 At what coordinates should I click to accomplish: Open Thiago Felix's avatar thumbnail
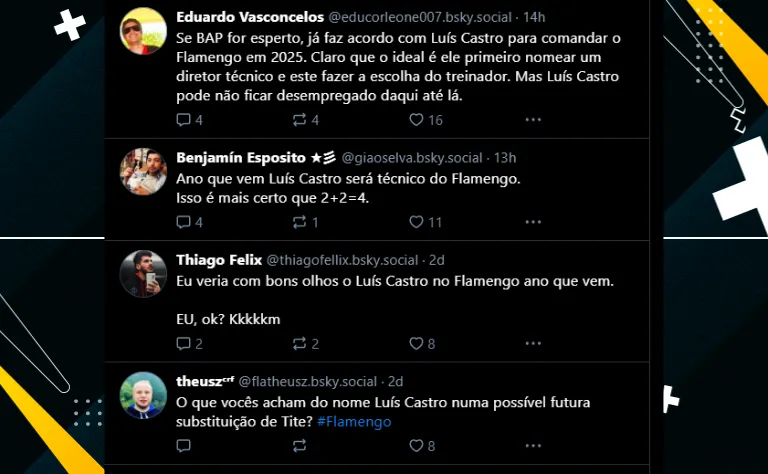point(143,274)
